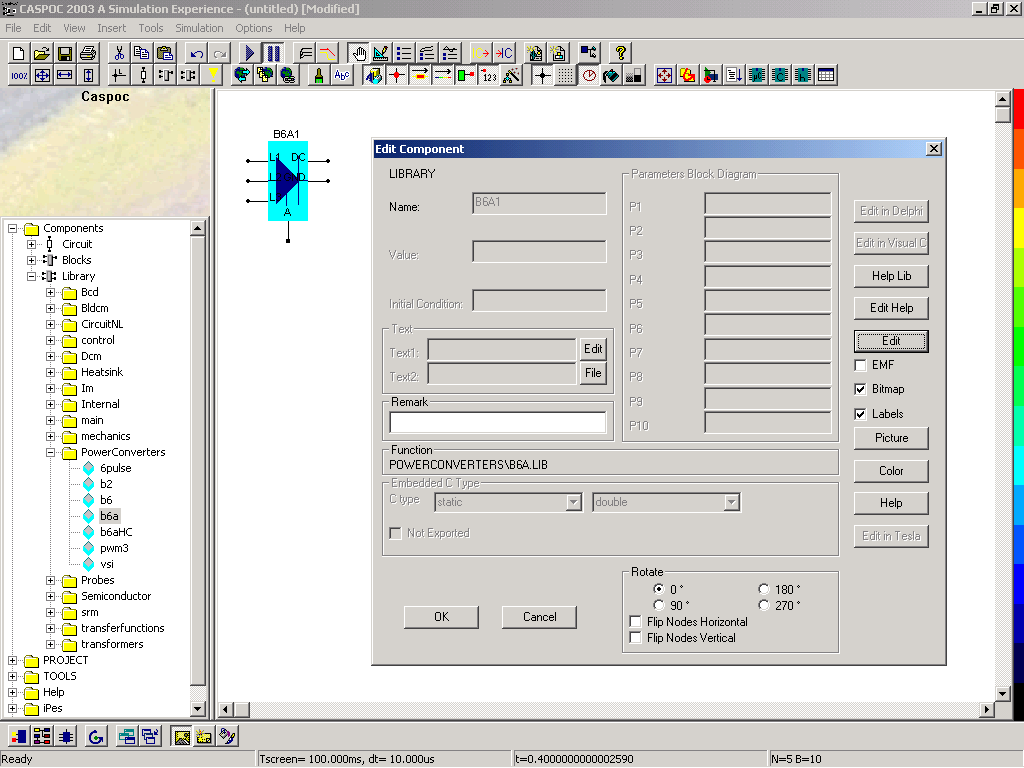Tick the Not Exported checkbox
Image resolution: width=1024 pixels, height=768 pixels.
pos(395,534)
